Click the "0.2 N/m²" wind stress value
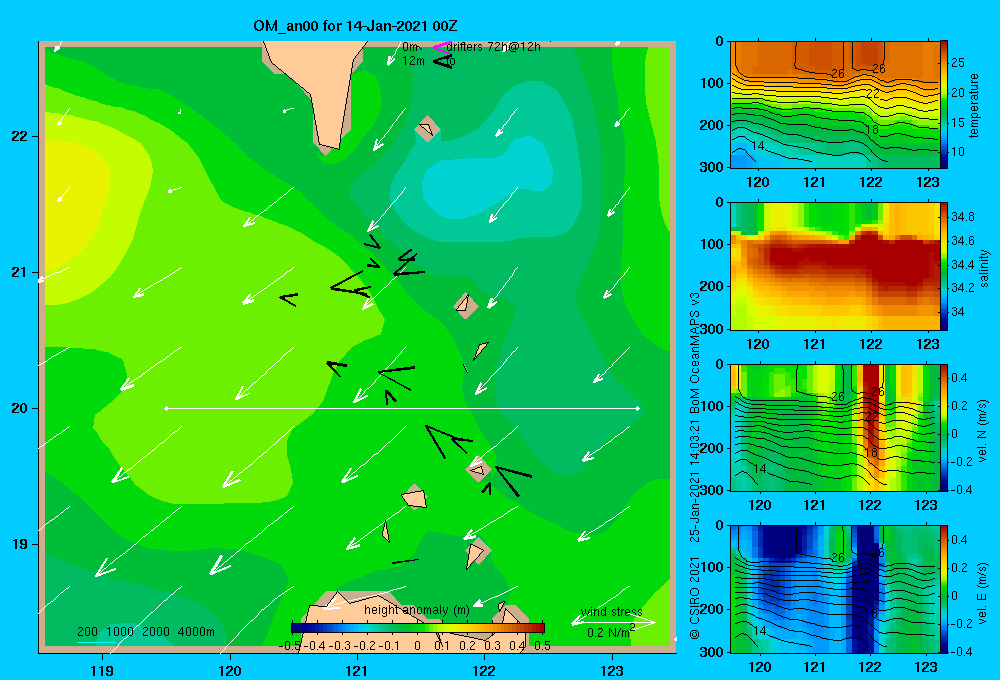 610,632
